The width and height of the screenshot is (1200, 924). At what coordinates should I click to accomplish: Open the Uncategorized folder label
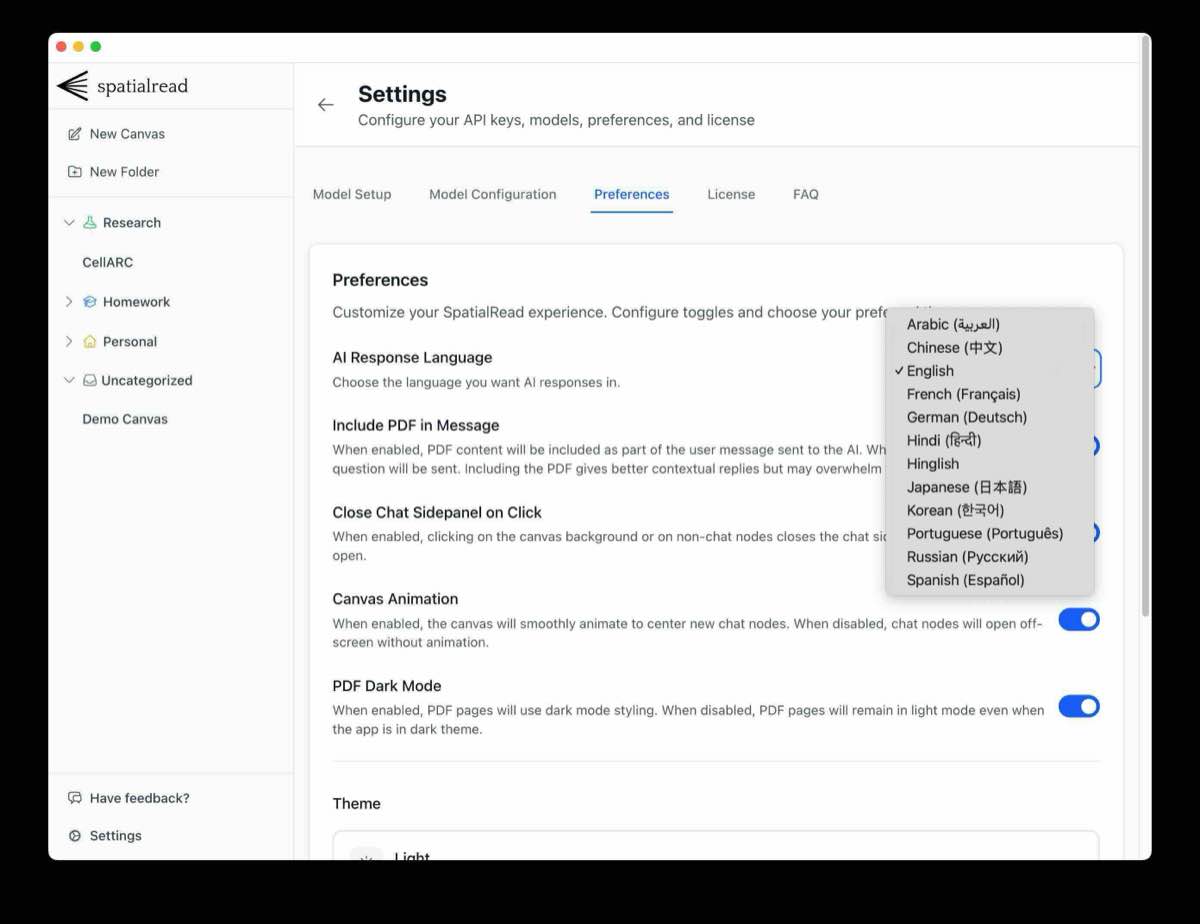tap(147, 381)
